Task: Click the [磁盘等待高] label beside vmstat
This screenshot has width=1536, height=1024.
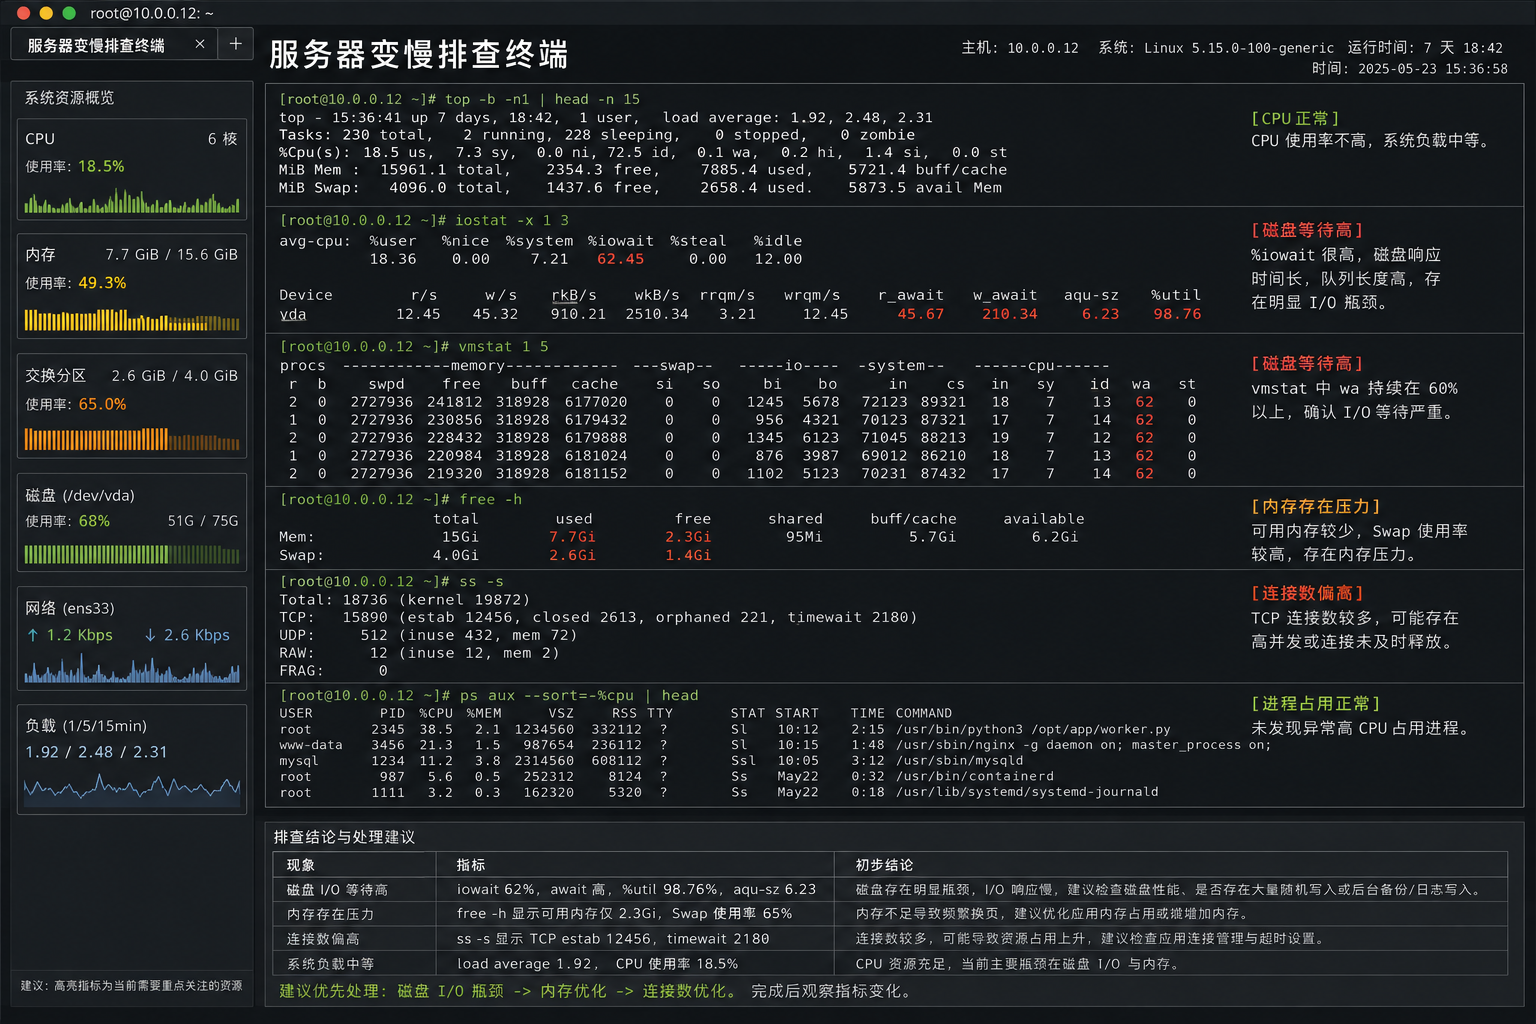Action: (x=1307, y=363)
